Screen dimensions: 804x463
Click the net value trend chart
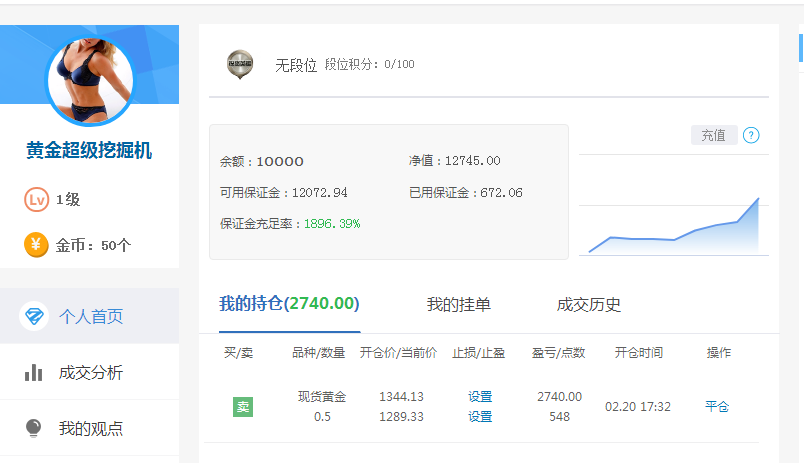click(x=674, y=226)
